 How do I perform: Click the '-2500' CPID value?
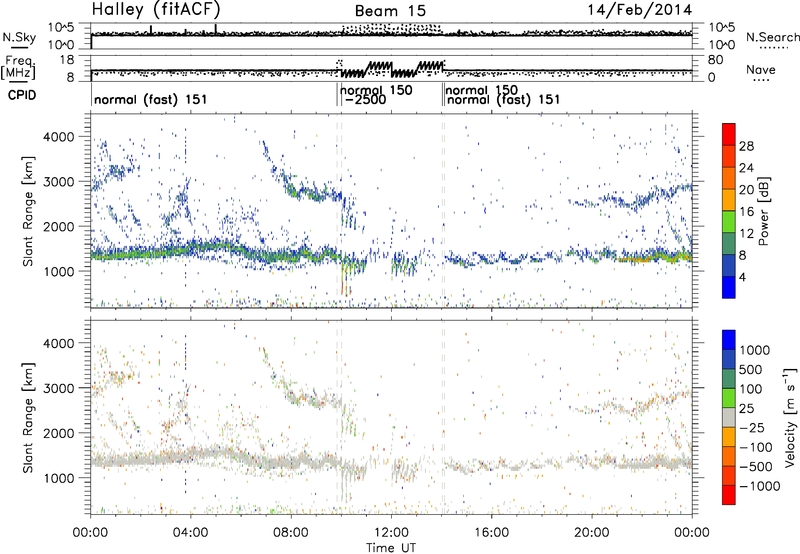point(365,99)
